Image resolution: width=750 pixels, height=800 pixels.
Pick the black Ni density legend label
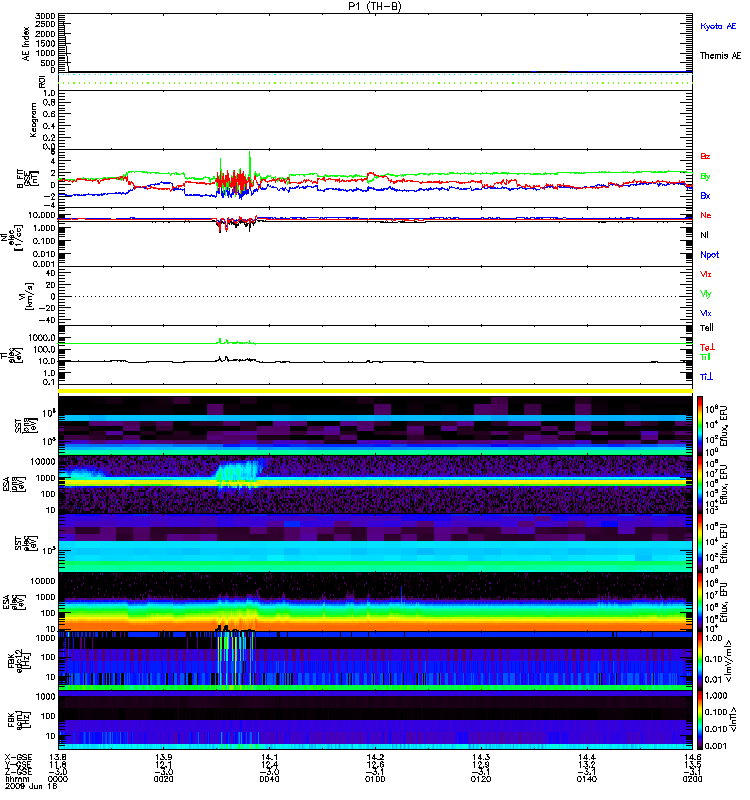coord(704,235)
